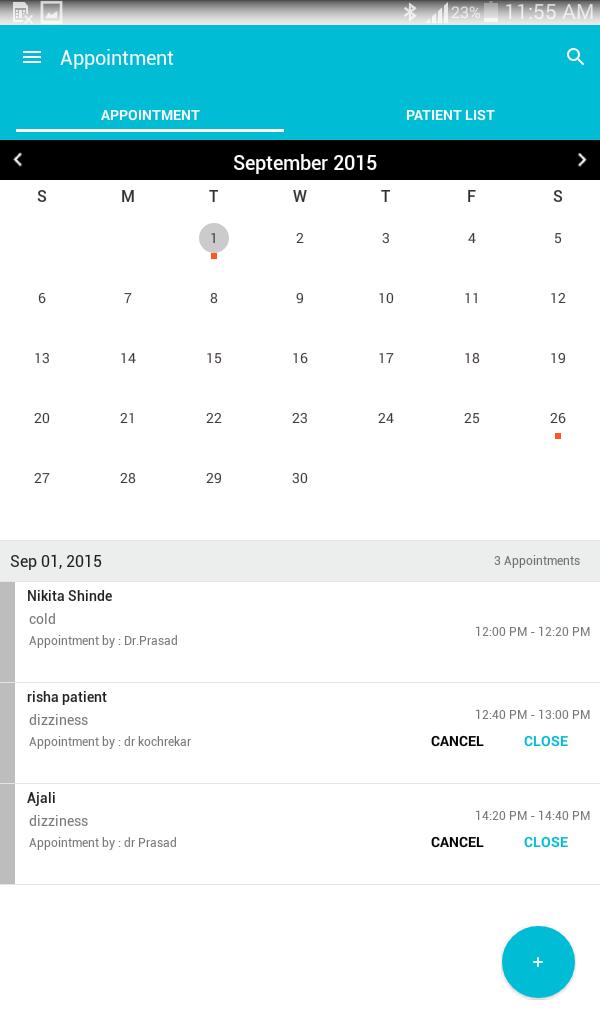Tap the September 2015 month header
This screenshot has width=600, height=1024.
point(305,162)
